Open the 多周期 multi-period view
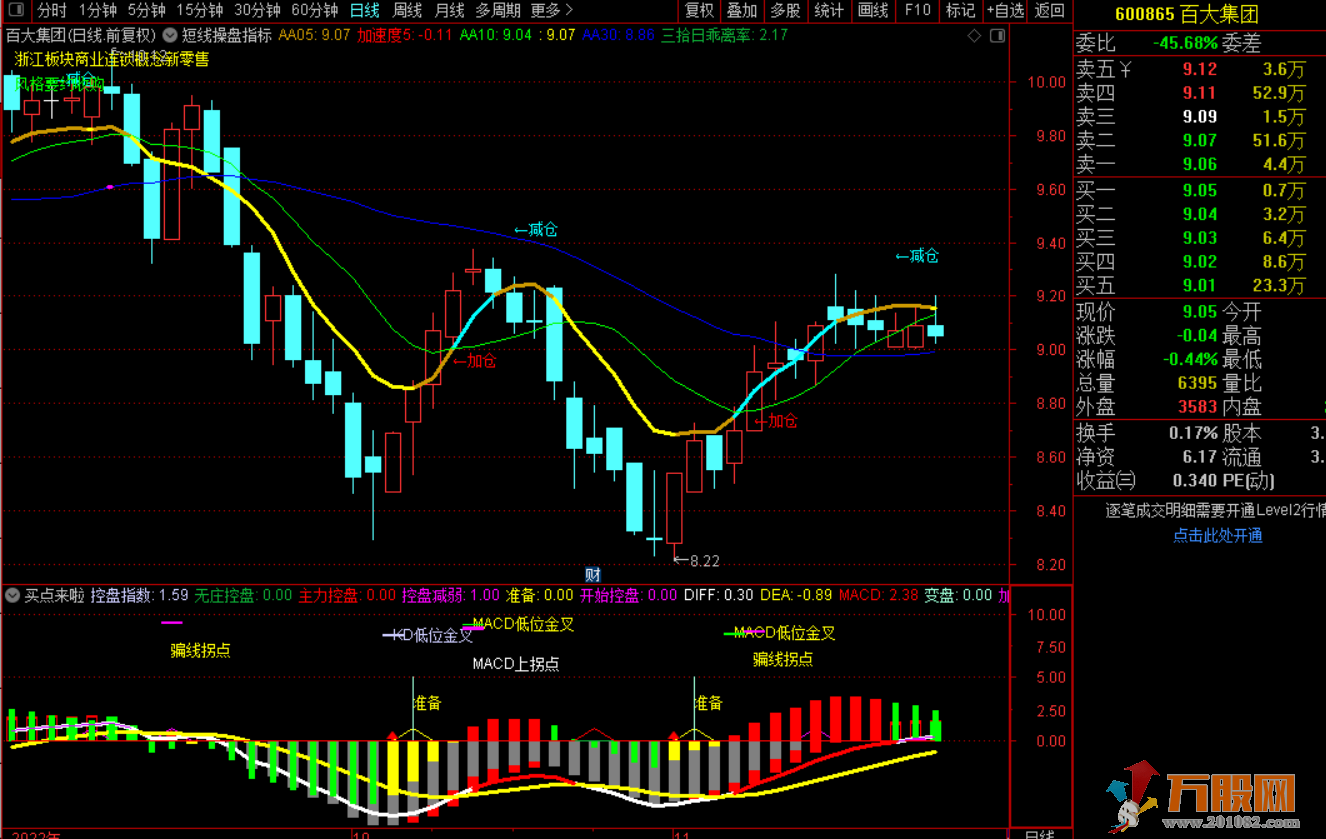Screen dimensions: 1326x839 click(497, 10)
